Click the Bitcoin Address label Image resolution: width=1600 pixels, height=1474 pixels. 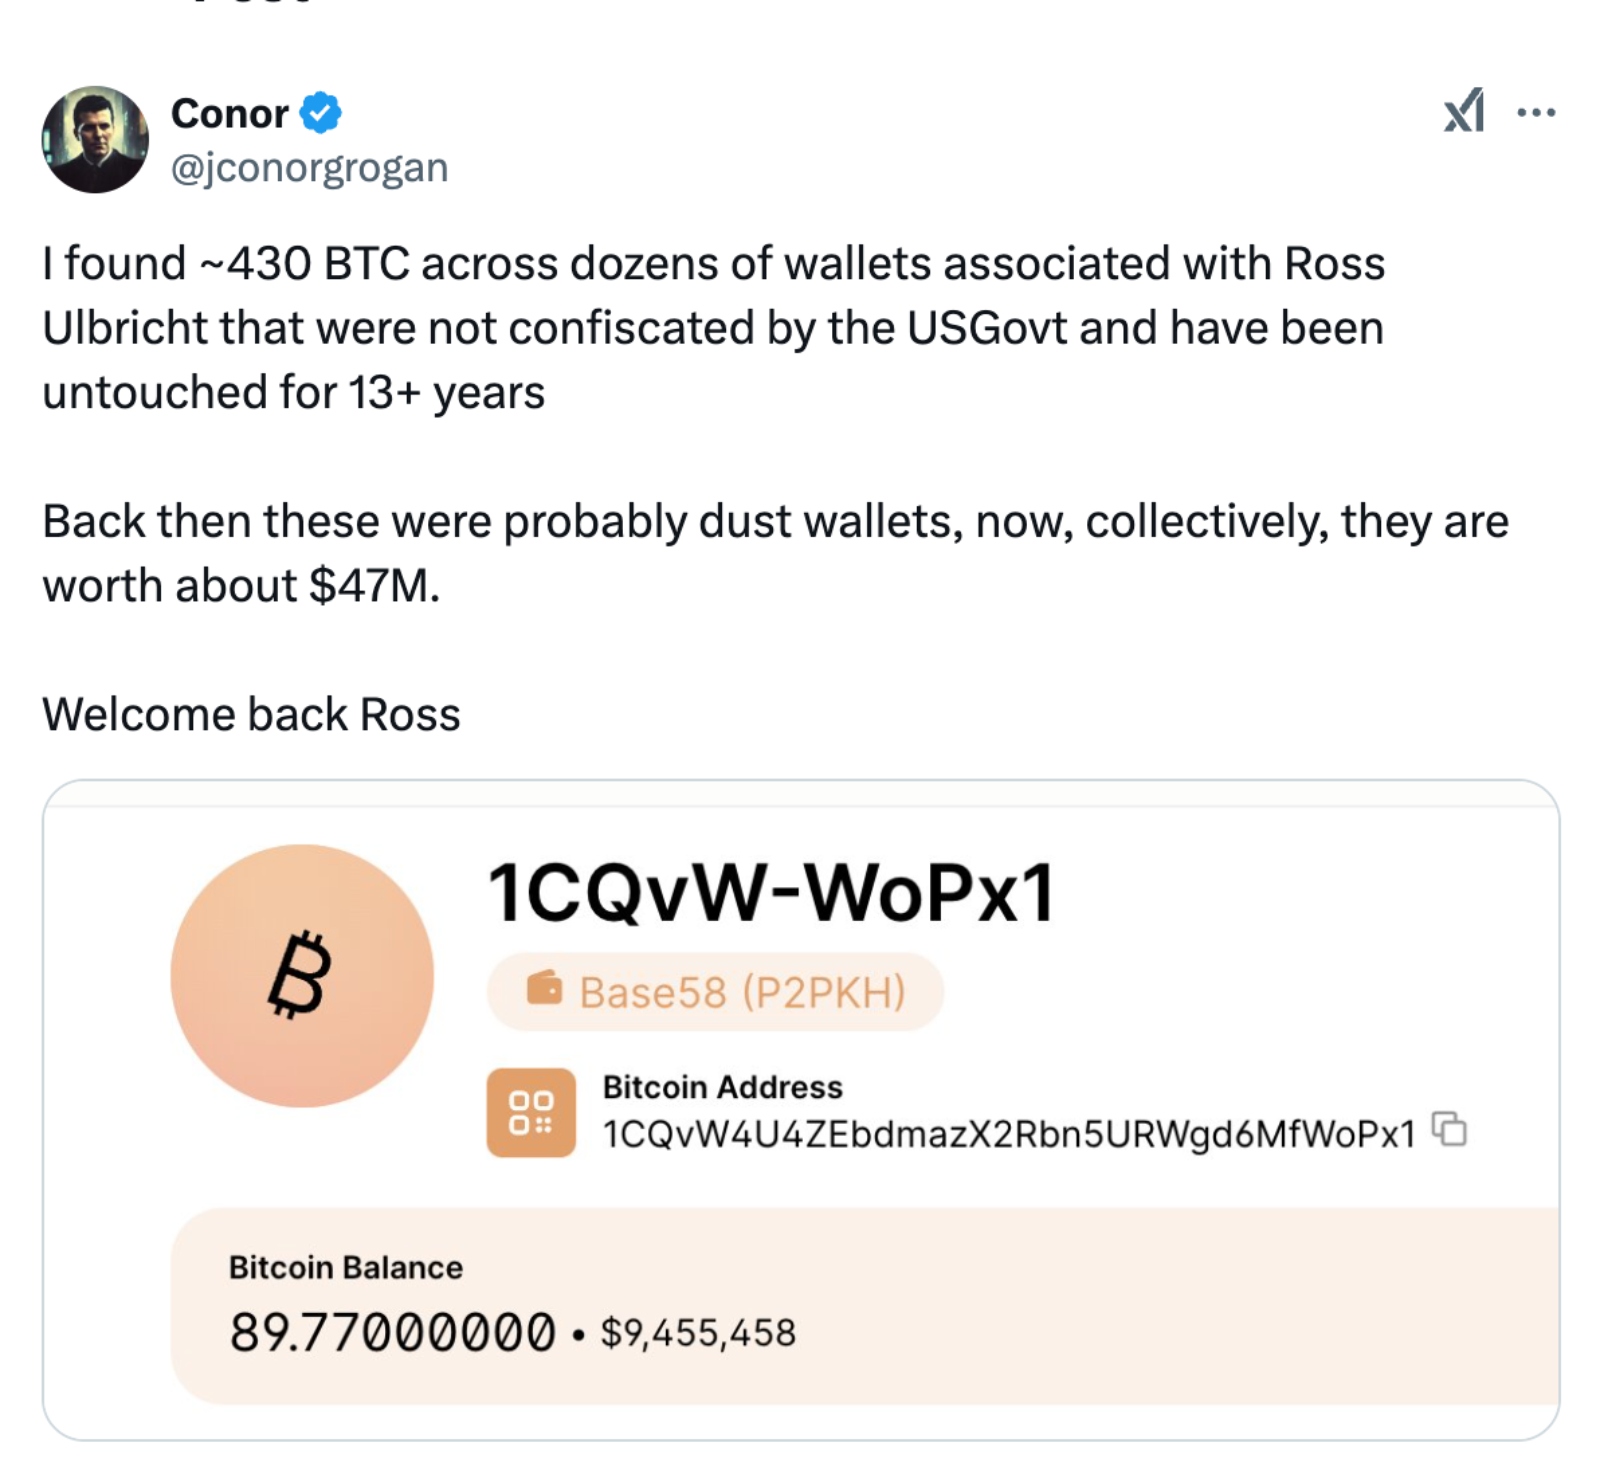[x=722, y=1086]
